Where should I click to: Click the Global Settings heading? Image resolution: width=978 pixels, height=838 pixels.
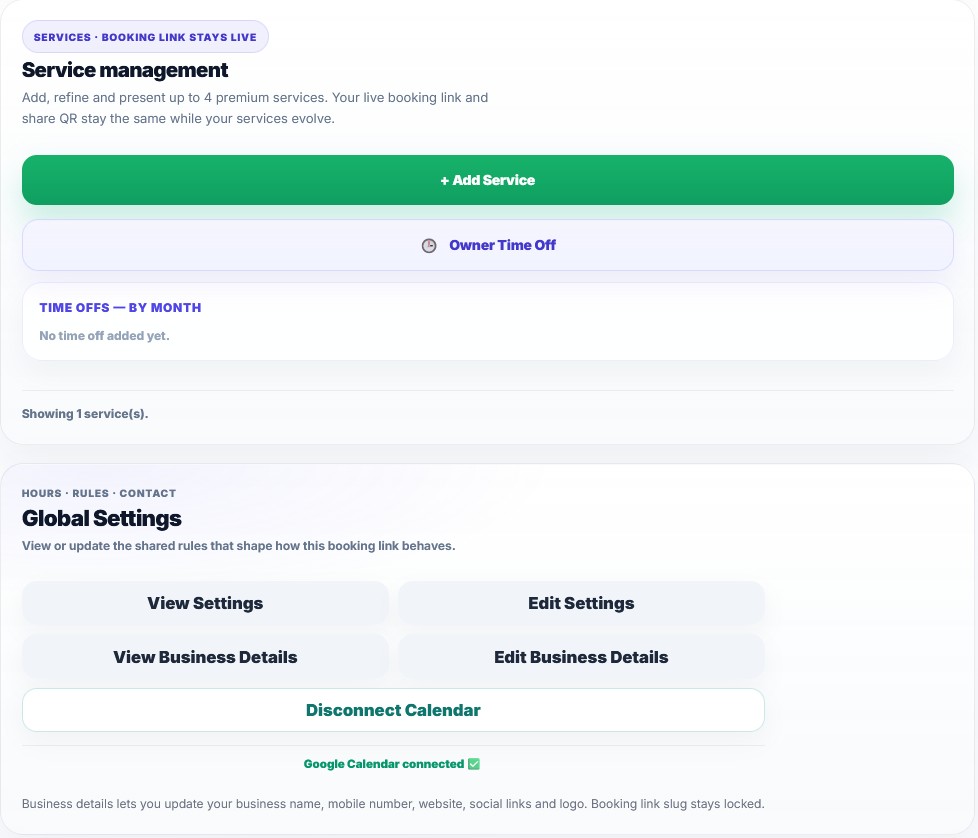coord(102,518)
